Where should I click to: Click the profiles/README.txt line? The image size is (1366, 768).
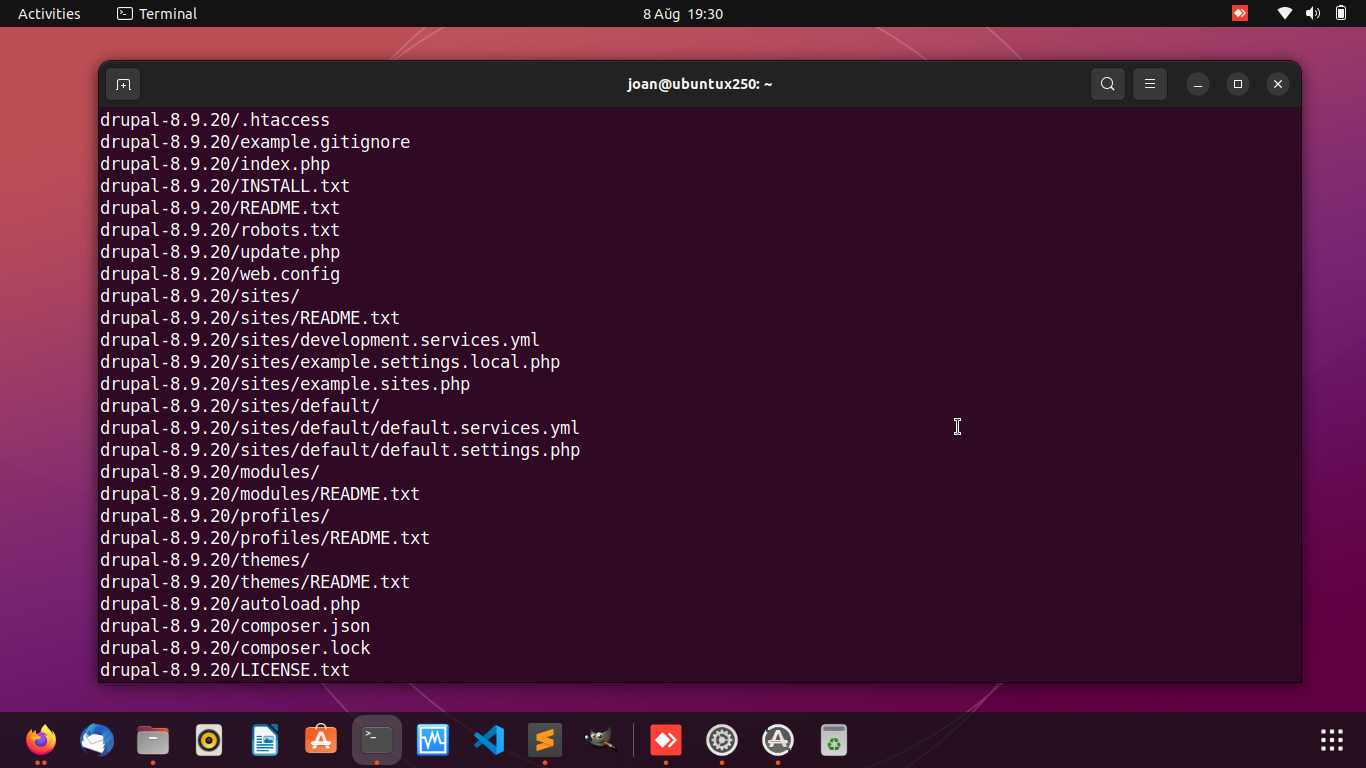265,538
